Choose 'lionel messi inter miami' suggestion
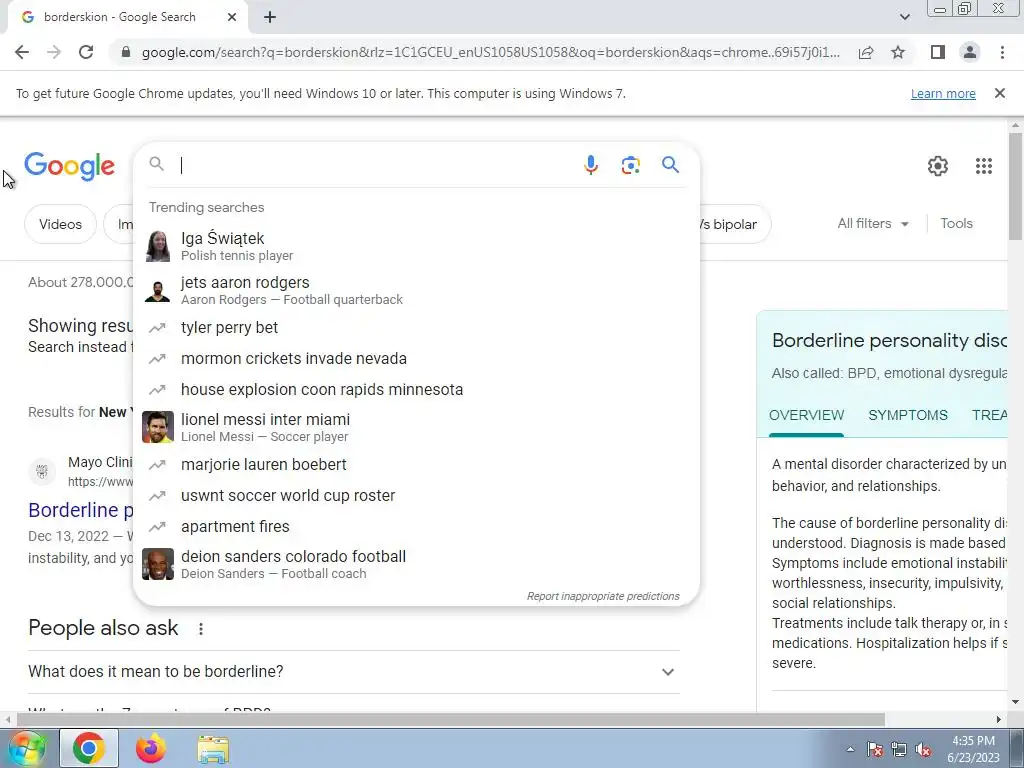Screen dimensions: 1024x768 click(x=416, y=427)
